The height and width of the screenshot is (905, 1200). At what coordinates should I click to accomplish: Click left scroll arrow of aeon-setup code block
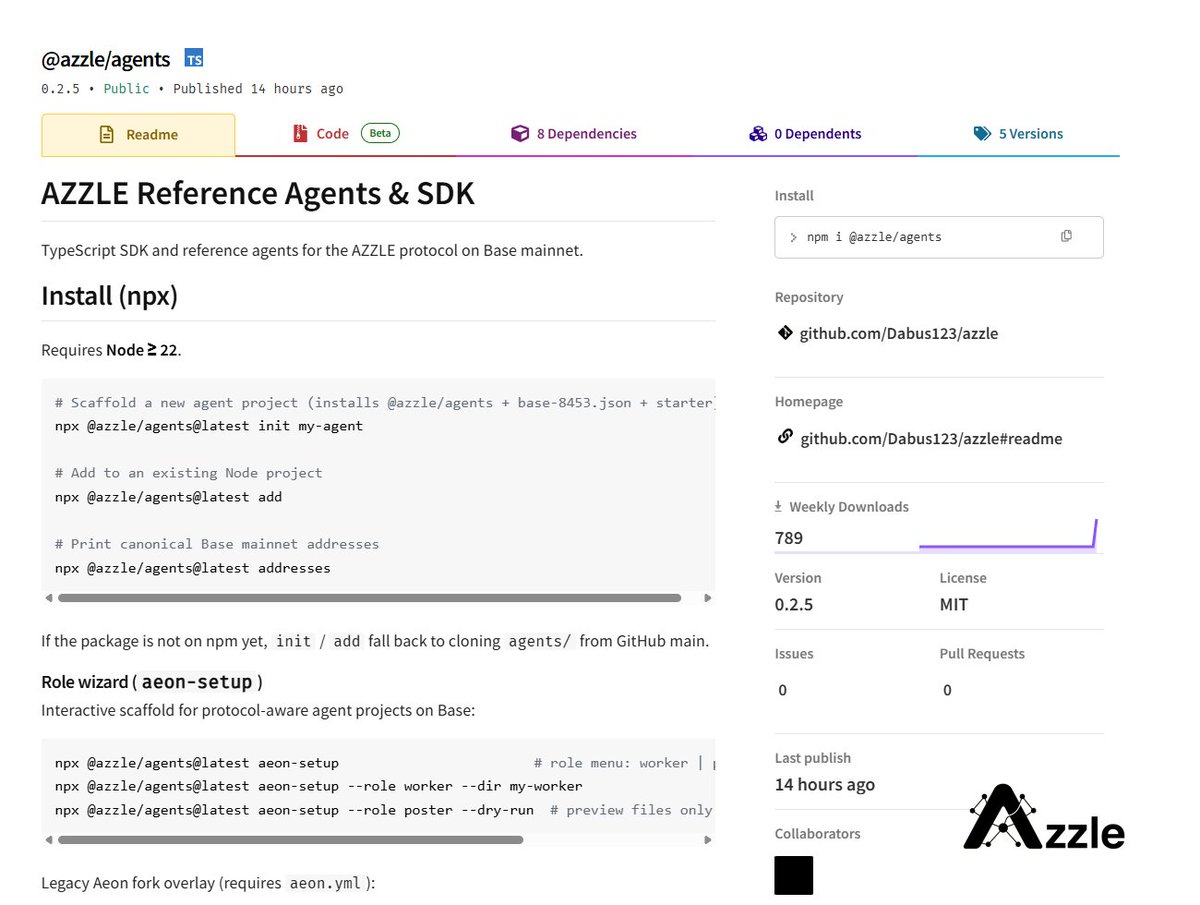[48, 840]
